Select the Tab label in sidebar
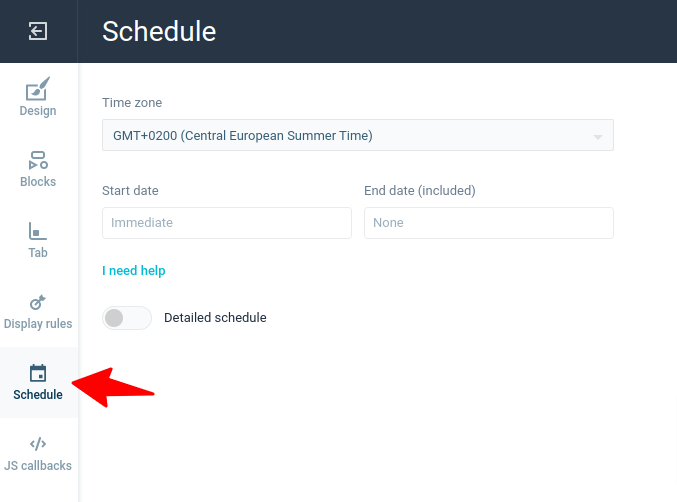Image resolution: width=677 pixels, height=502 pixels. tap(38, 253)
